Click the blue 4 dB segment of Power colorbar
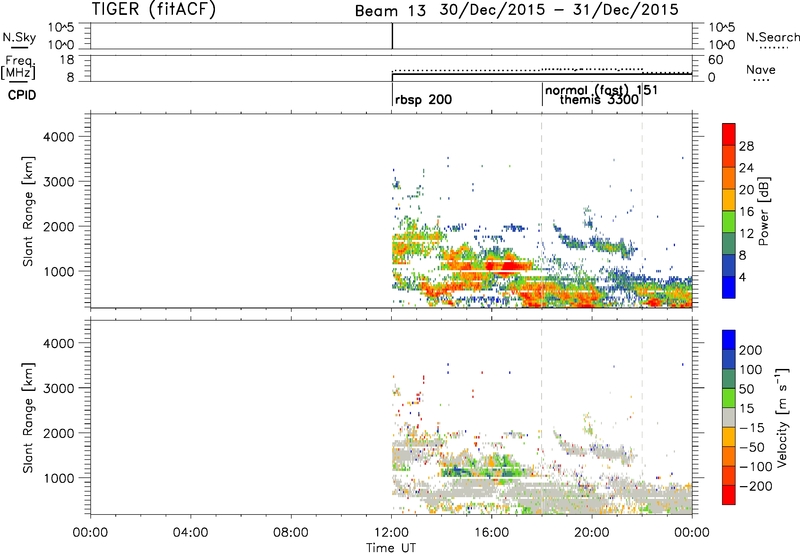 pos(729,287)
